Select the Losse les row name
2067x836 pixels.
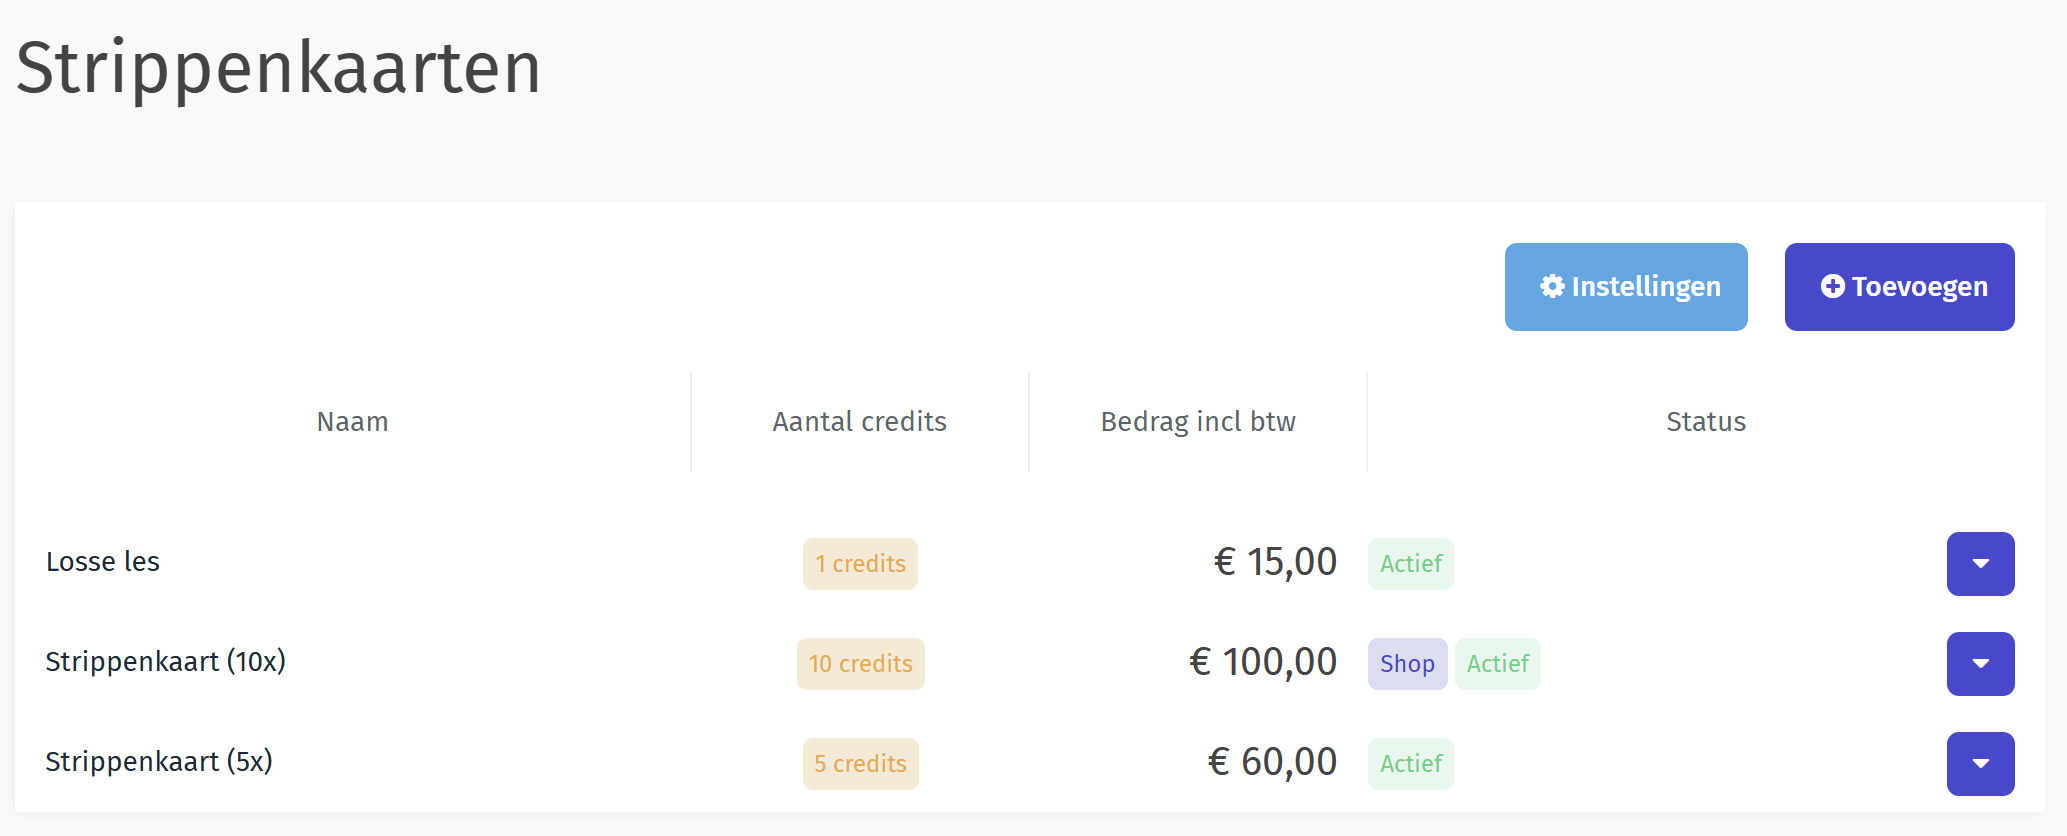click(103, 562)
